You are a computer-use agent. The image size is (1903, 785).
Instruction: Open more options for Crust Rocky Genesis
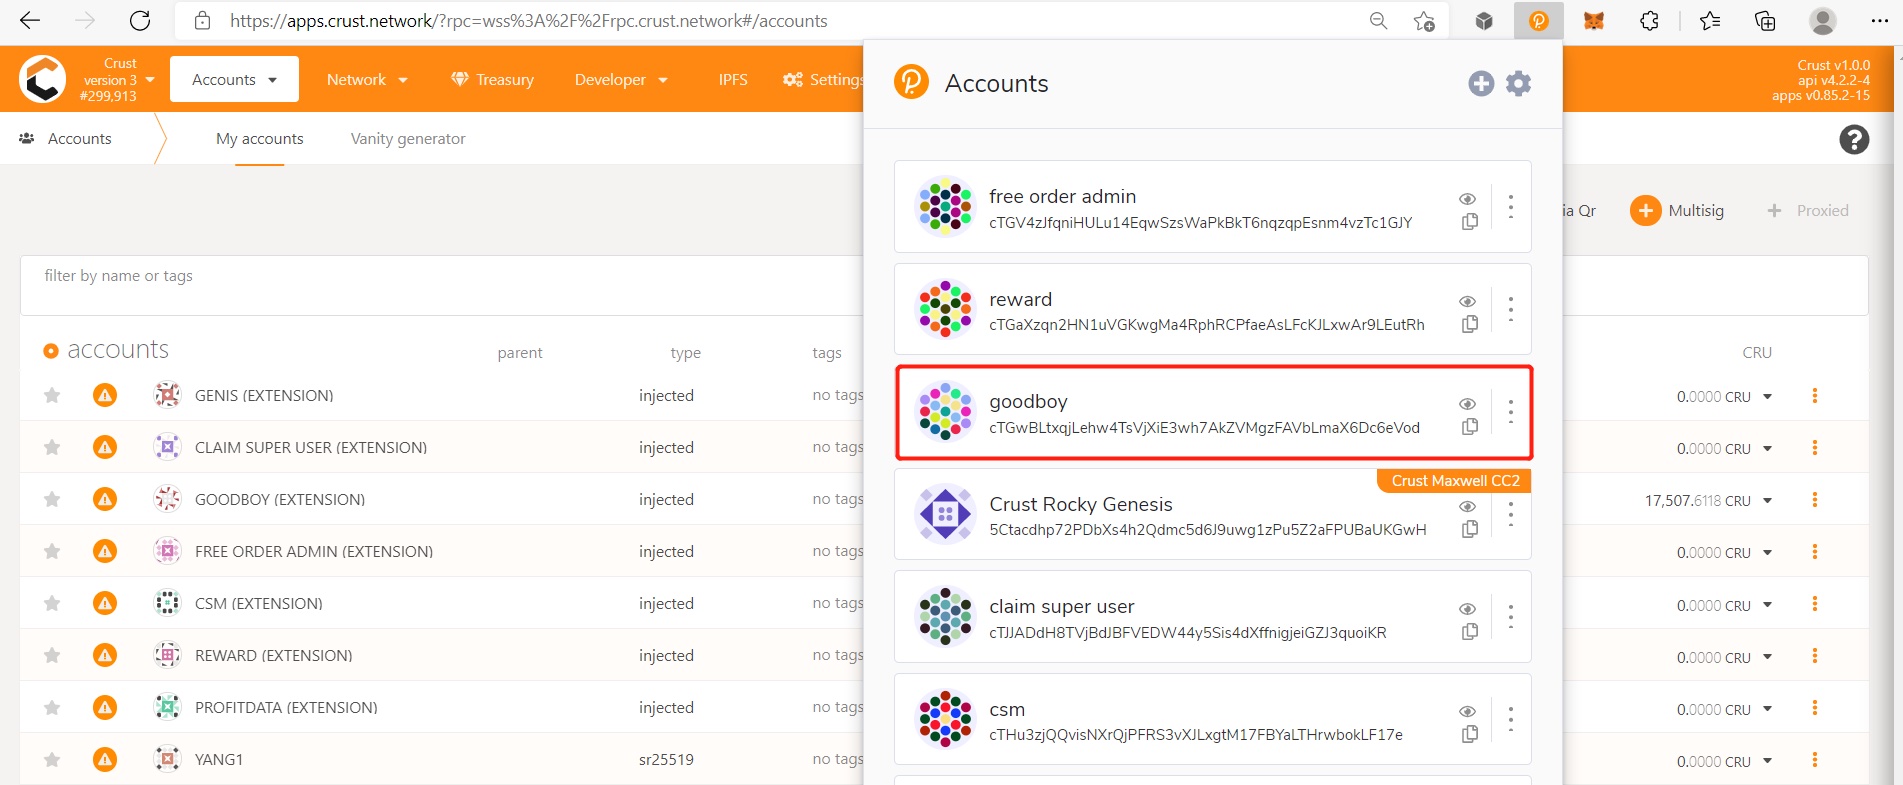pos(1510,514)
